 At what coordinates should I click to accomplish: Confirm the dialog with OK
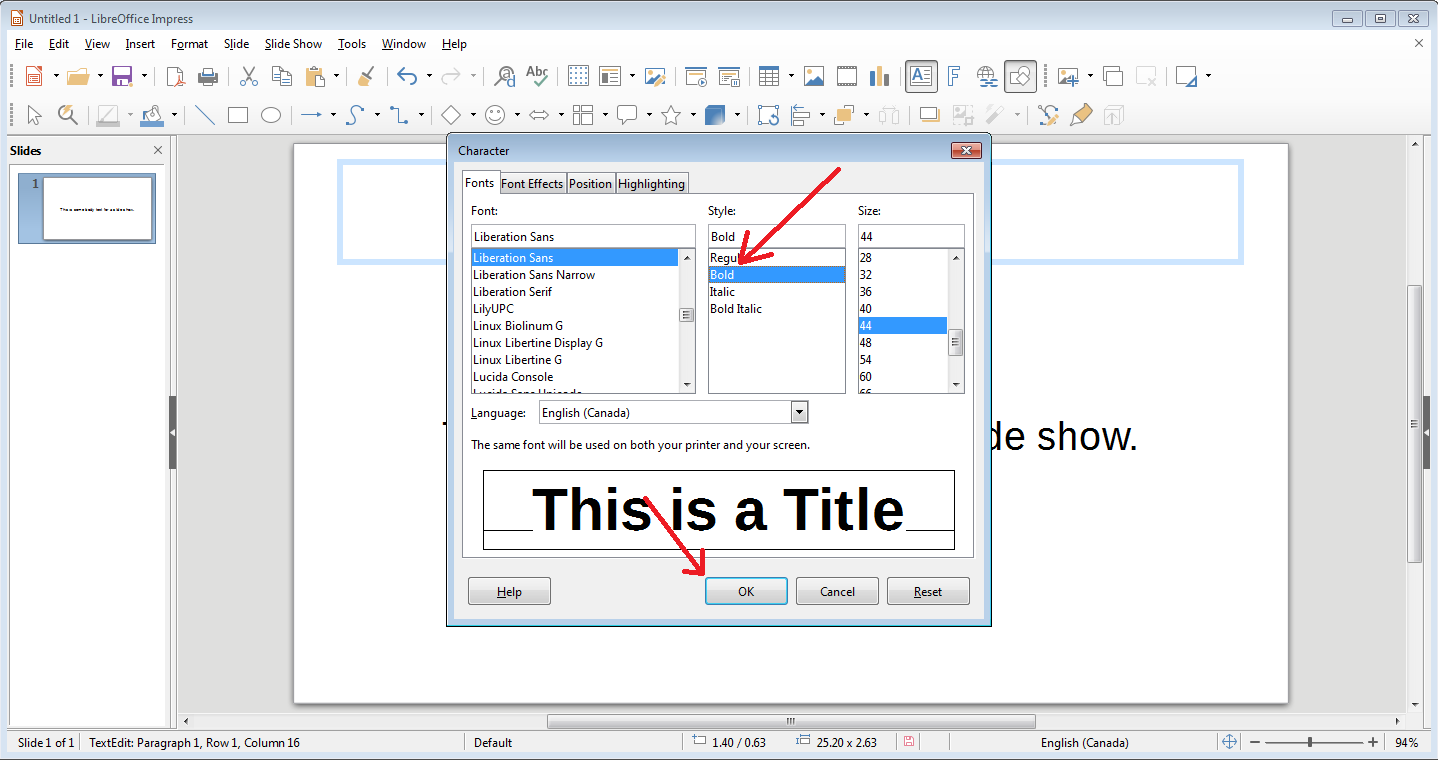pos(746,591)
